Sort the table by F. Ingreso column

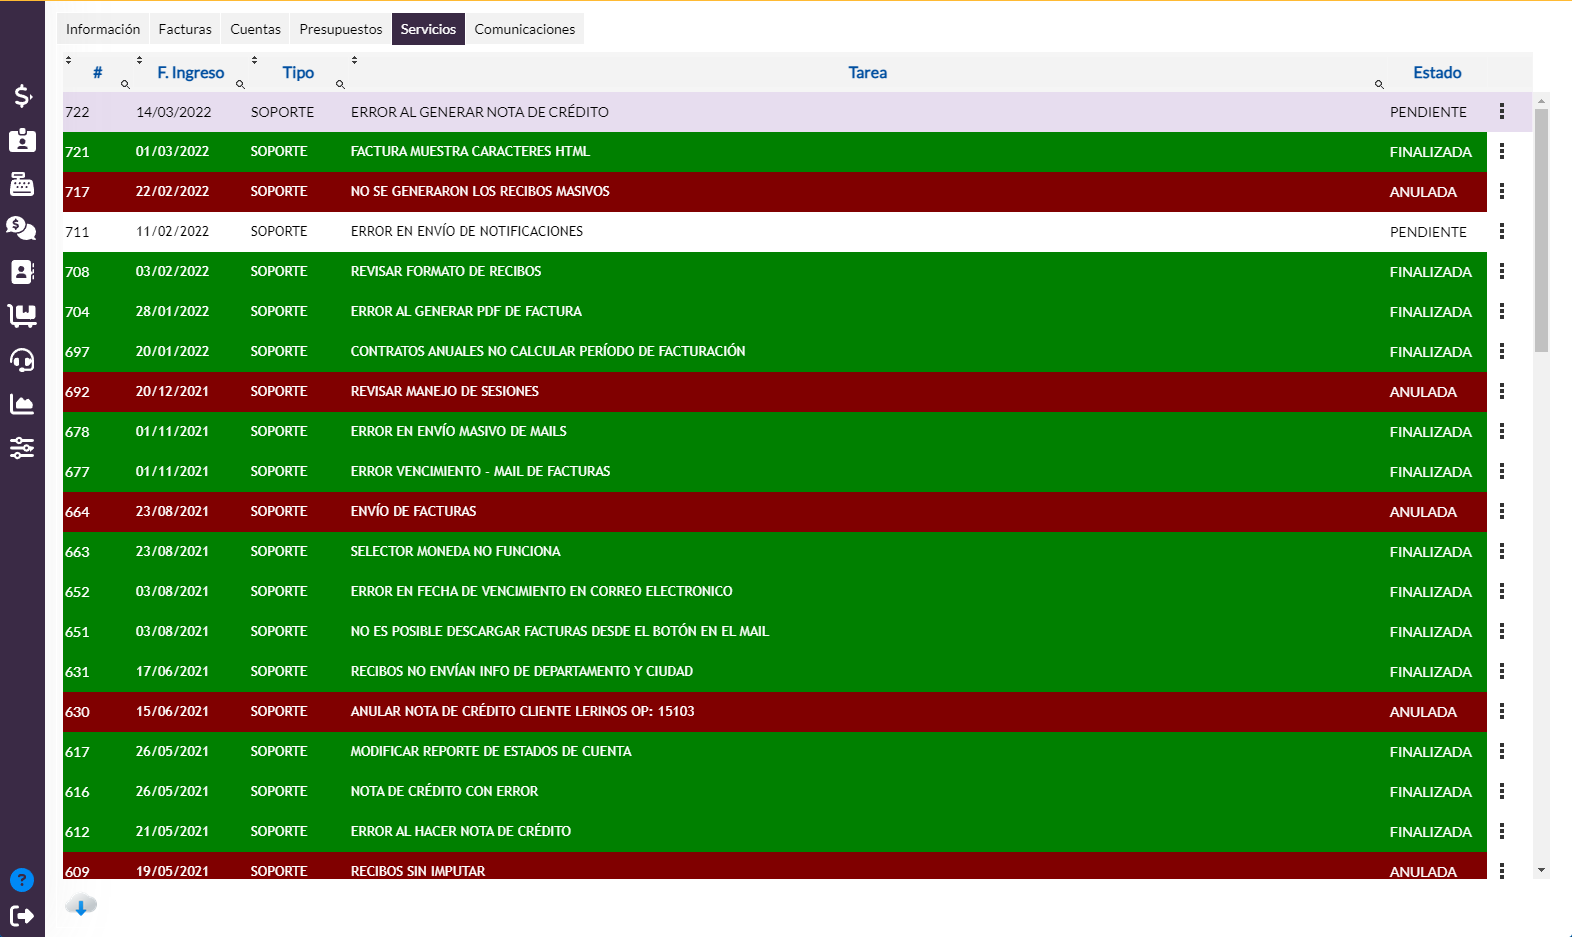pyautogui.click(x=190, y=72)
